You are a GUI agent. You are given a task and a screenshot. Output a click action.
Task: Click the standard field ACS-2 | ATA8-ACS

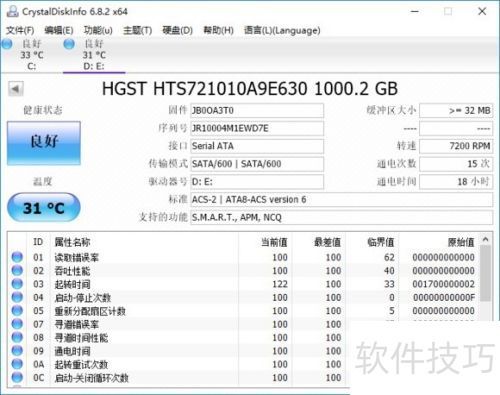tap(341, 200)
